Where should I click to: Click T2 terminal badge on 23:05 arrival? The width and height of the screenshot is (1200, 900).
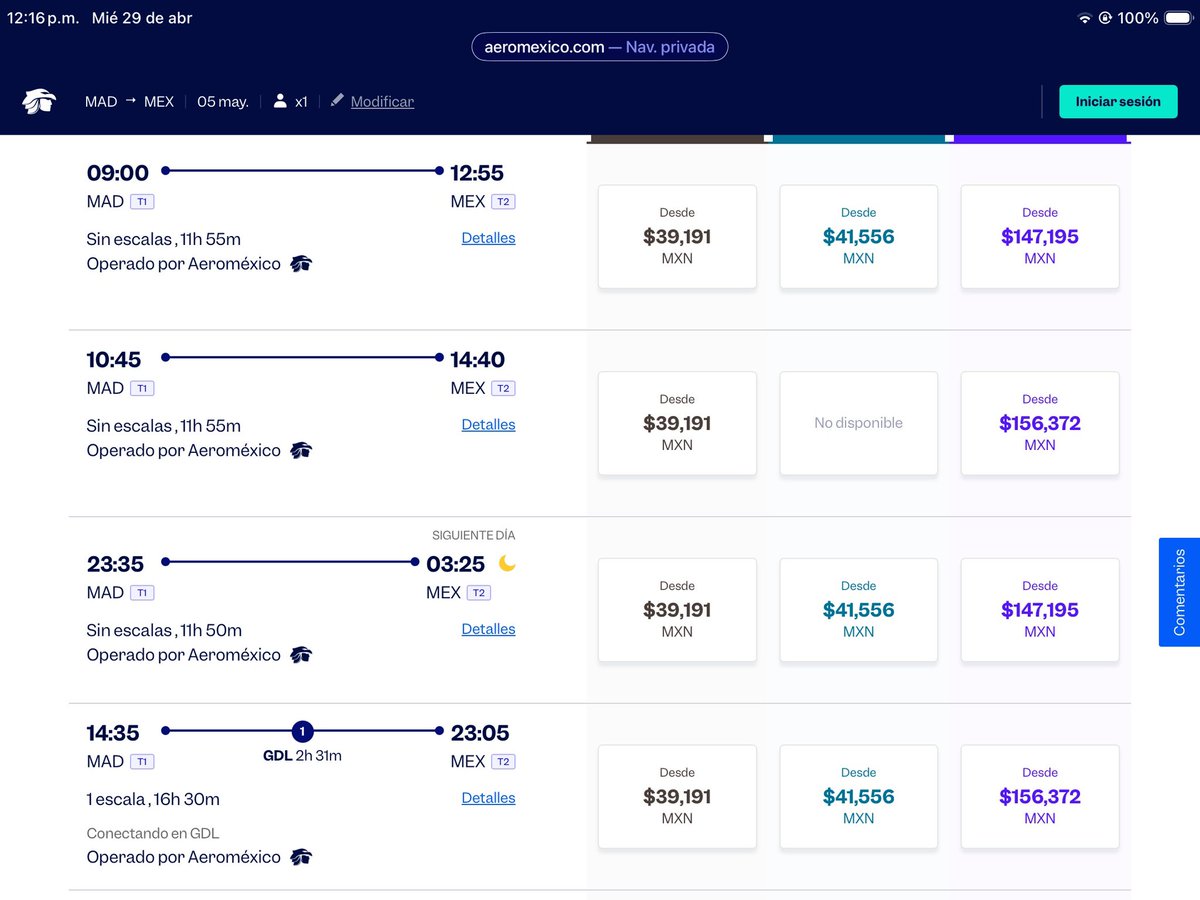[x=504, y=762]
